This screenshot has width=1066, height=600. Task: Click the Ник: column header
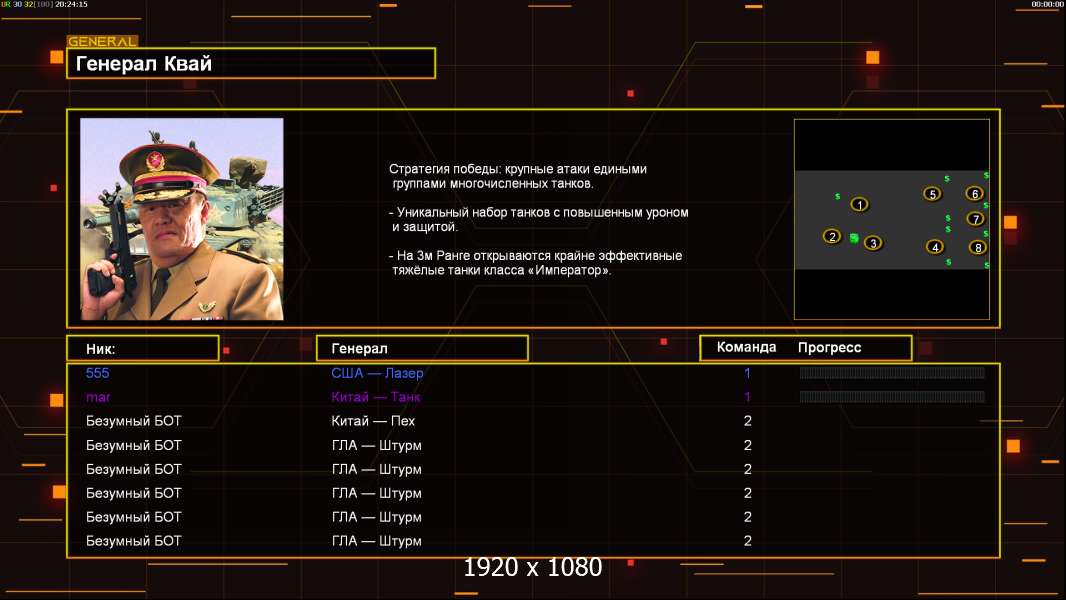pos(142,348)
